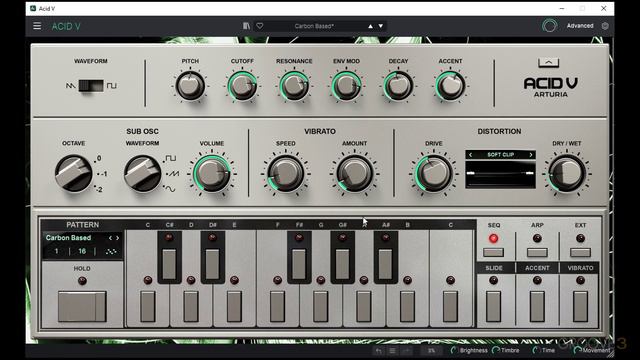This screenshot has width=640, height=360.
Task: Click the Sub Osc Octave selector knob
Action: pyautogui.click(x=74, y=173)
